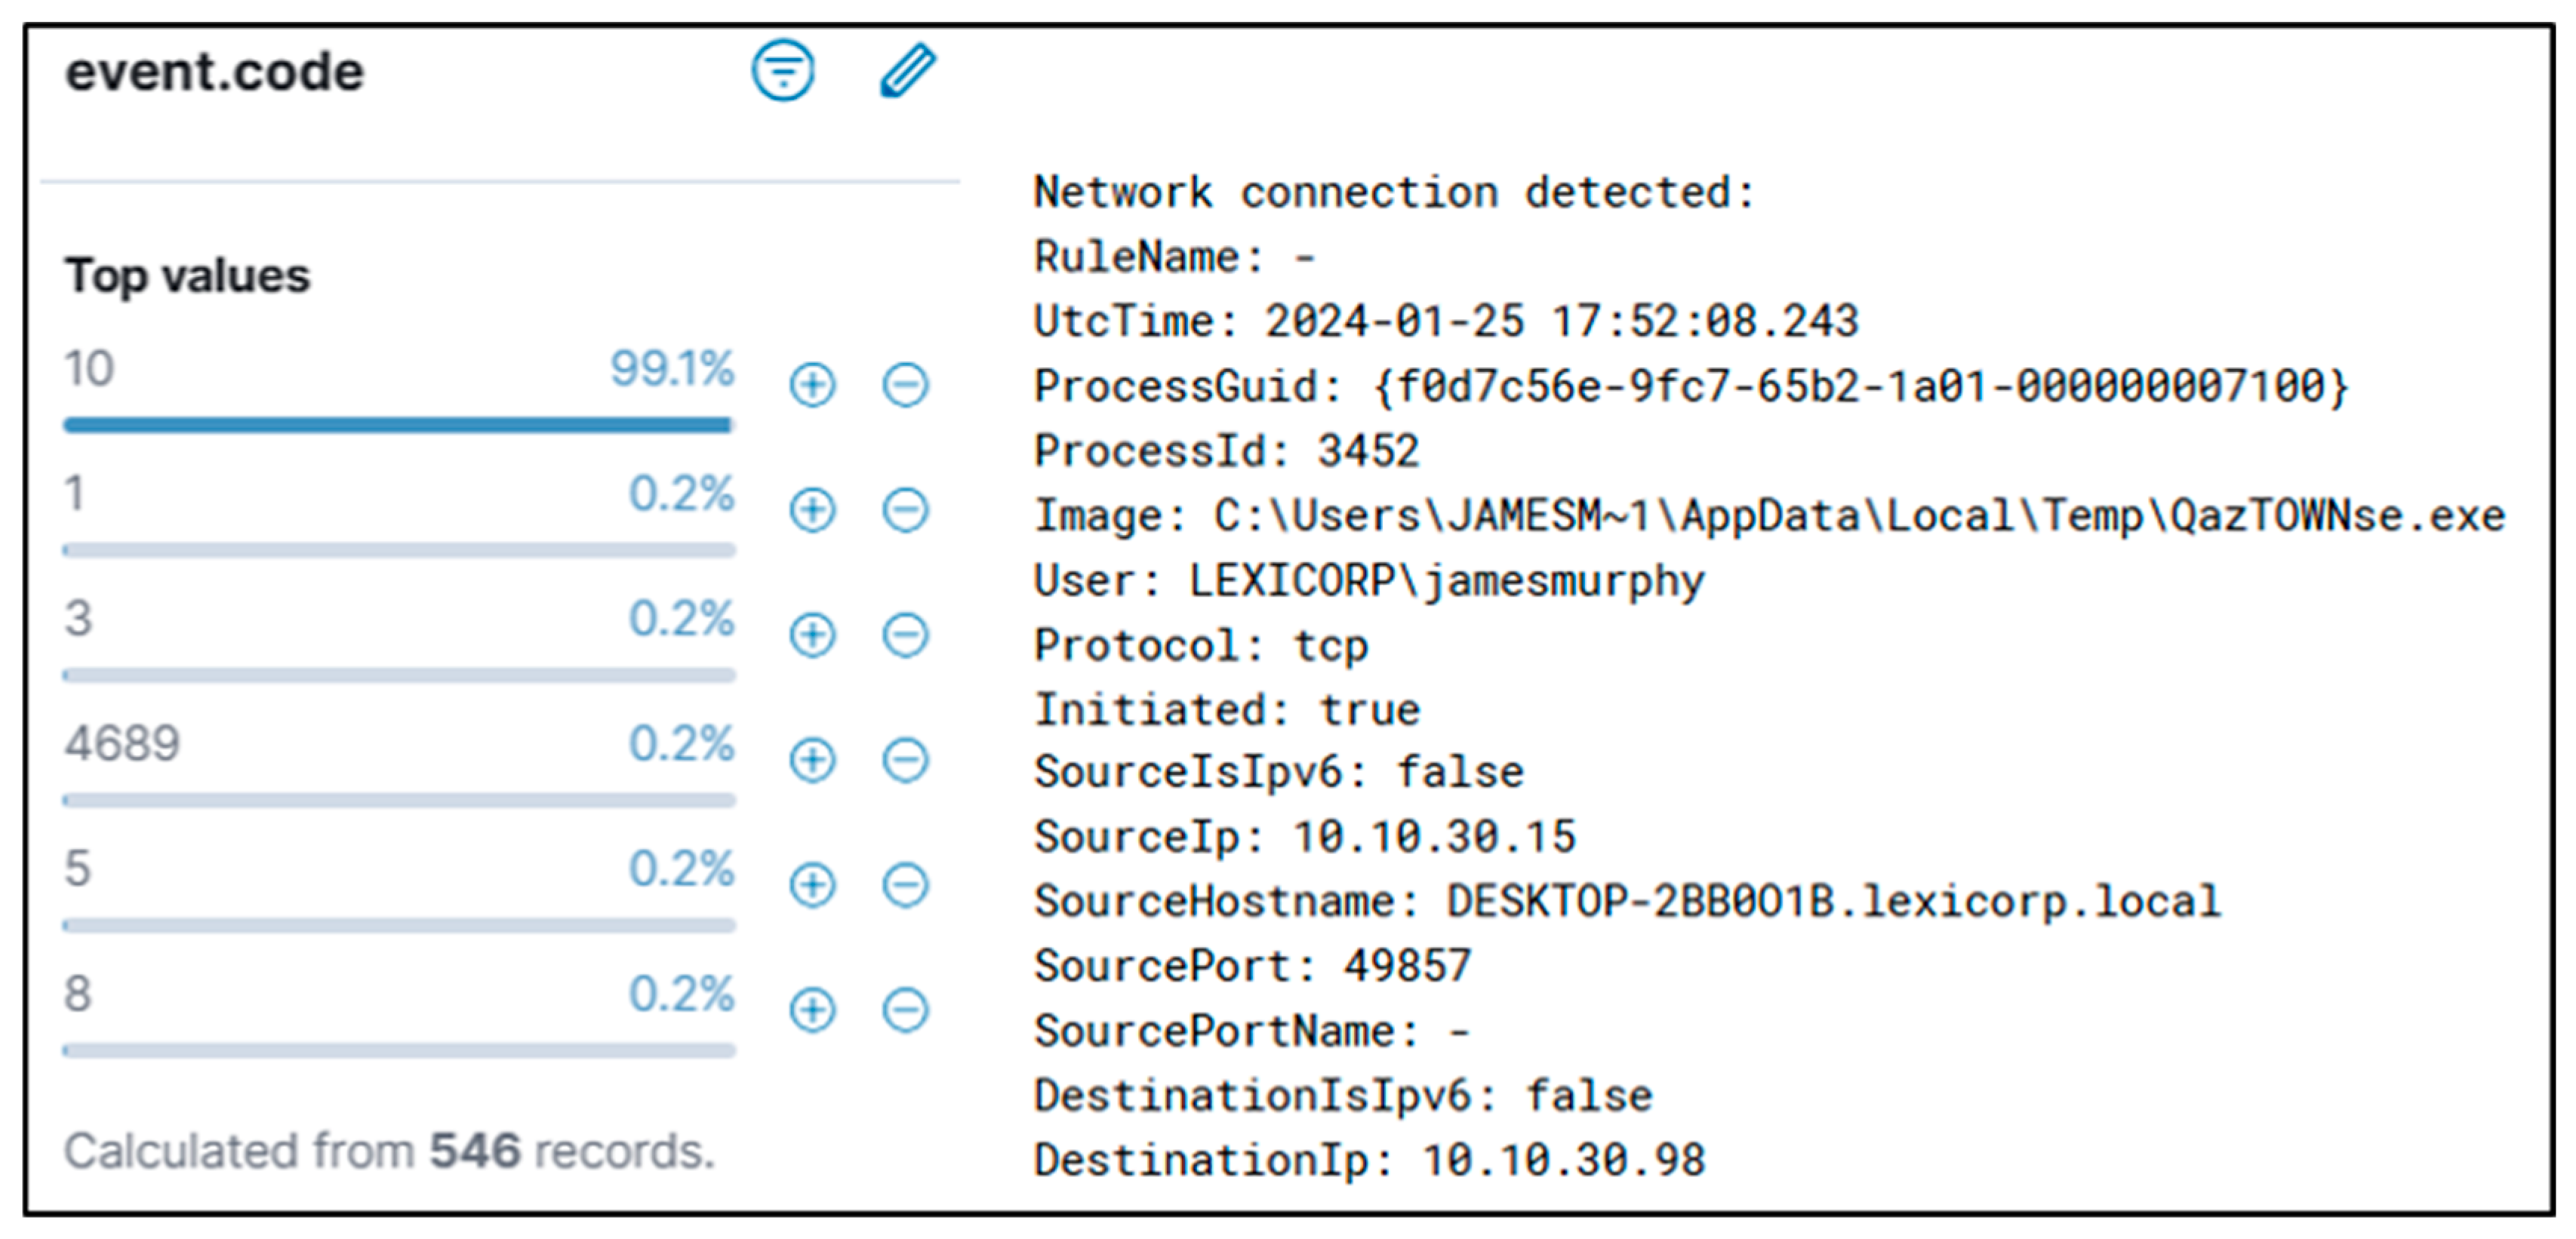2576x1239 pixels.
Task: Filter for event code 5 value
Action: pyautogui.click(x=812, y=885)
